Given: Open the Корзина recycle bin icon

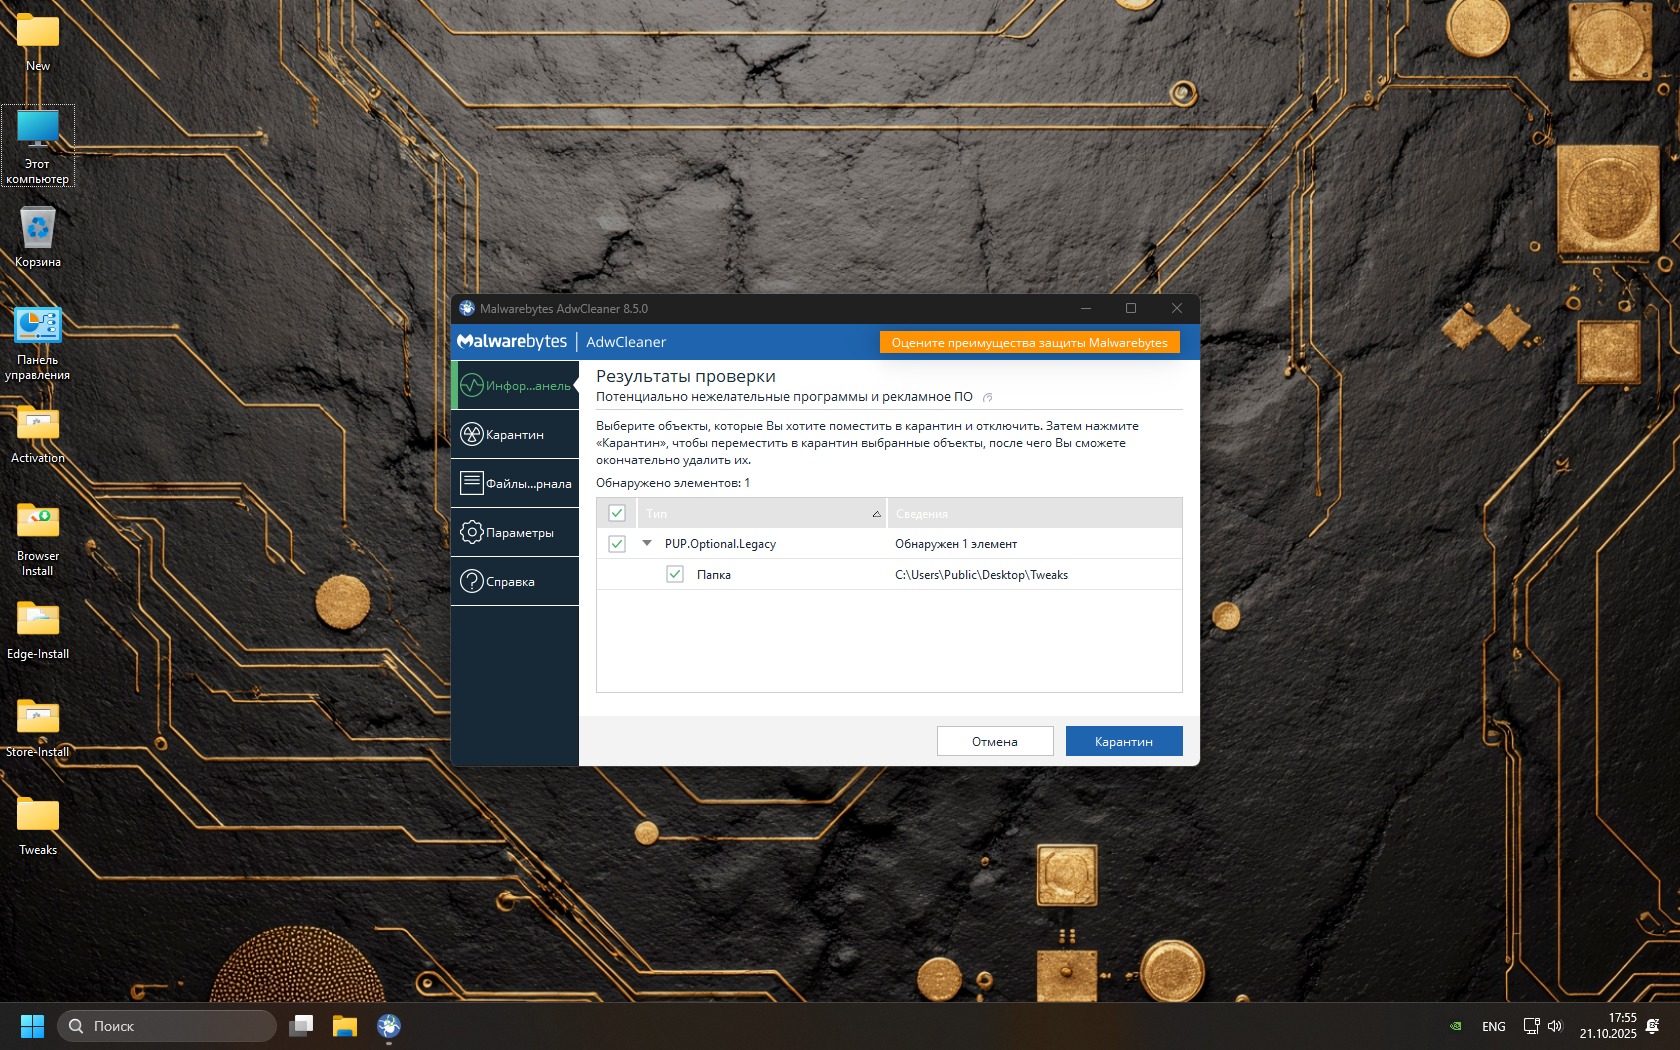Looking at the screenshot, I should (38, 228).
